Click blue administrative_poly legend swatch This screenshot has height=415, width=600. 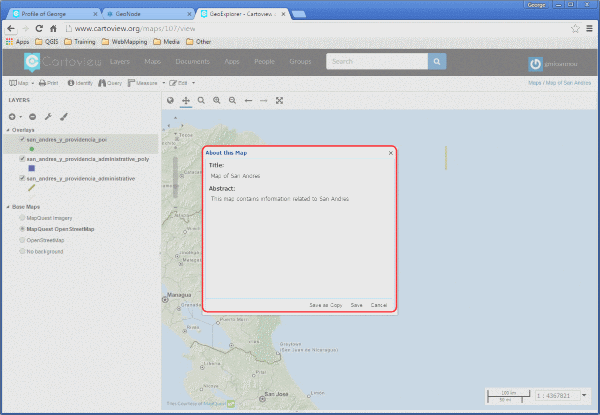[x=32, y=168]
